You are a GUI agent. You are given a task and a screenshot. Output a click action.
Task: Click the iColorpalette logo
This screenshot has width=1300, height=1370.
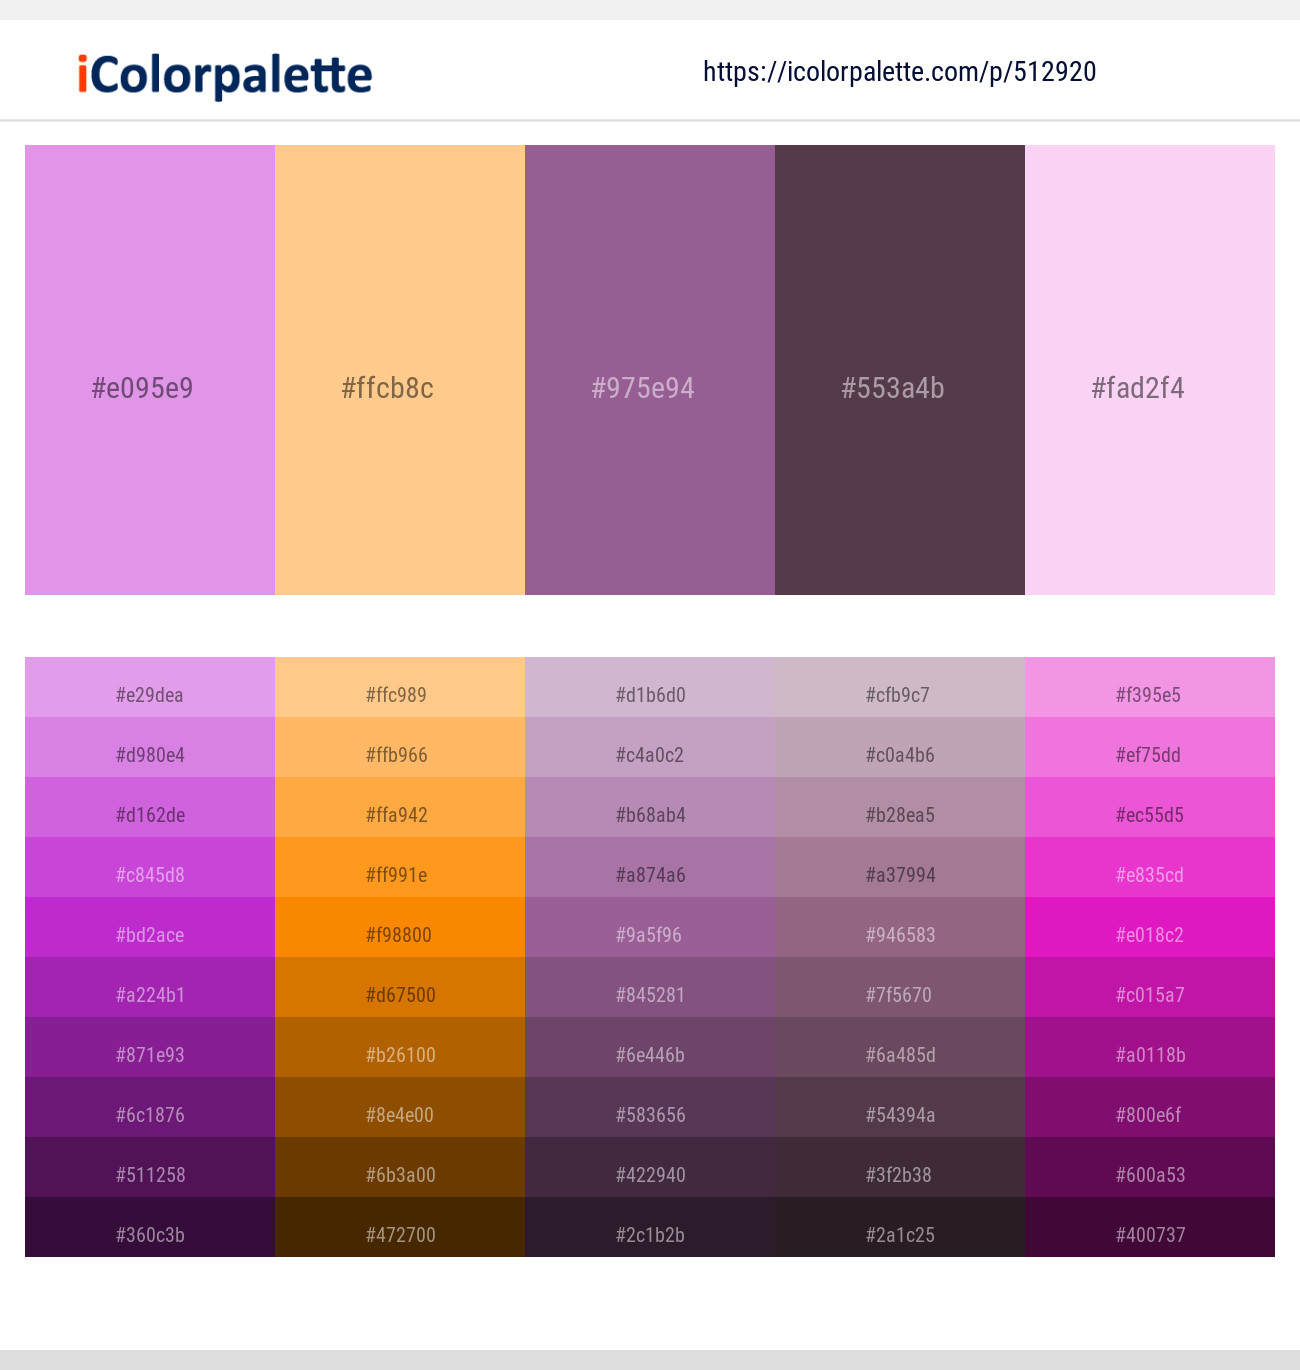pos(225,76)
